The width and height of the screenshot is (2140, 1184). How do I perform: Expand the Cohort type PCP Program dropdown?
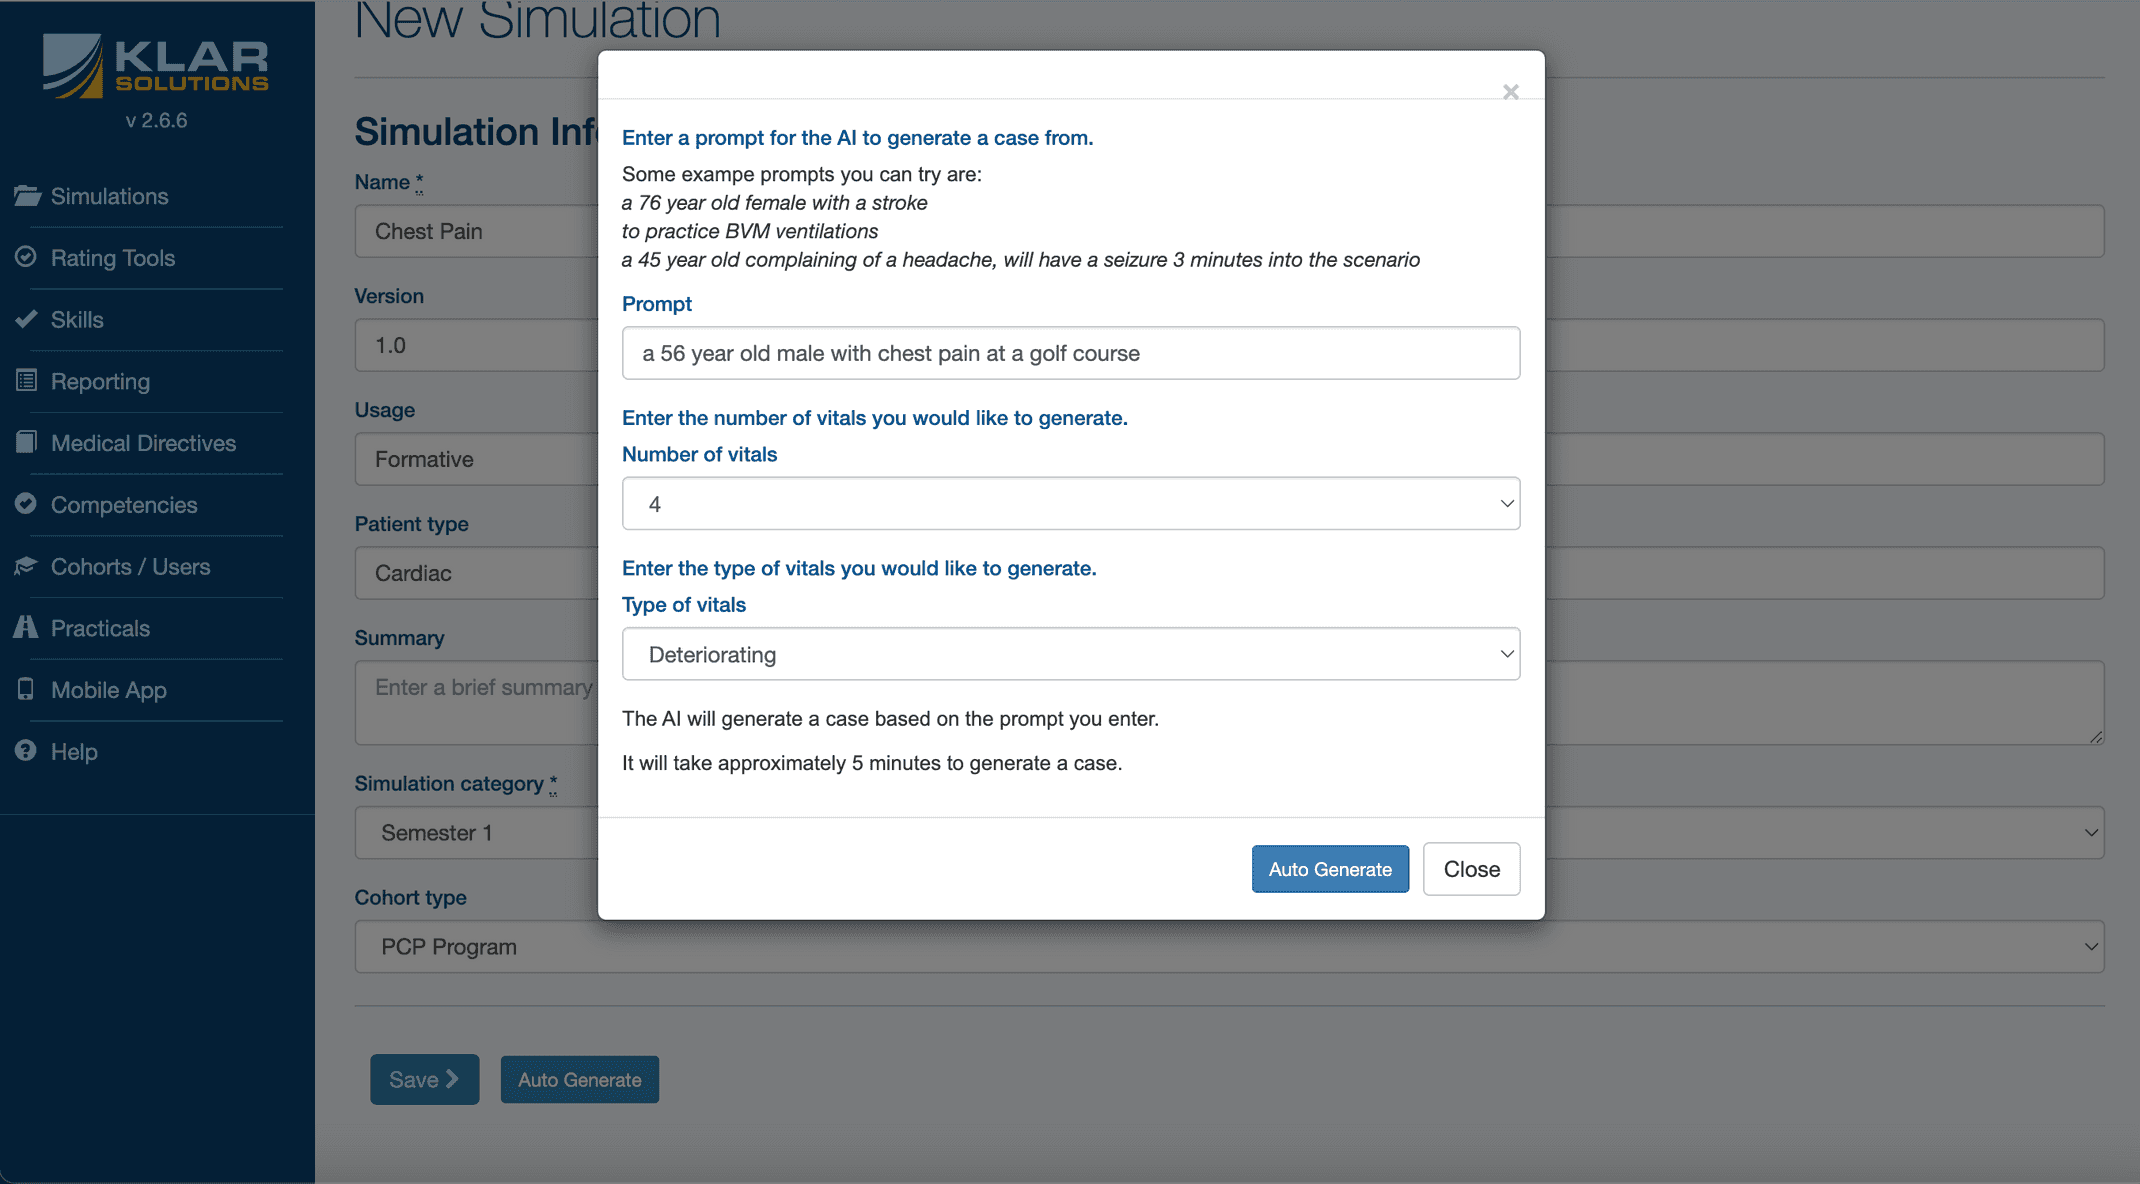1229,946
